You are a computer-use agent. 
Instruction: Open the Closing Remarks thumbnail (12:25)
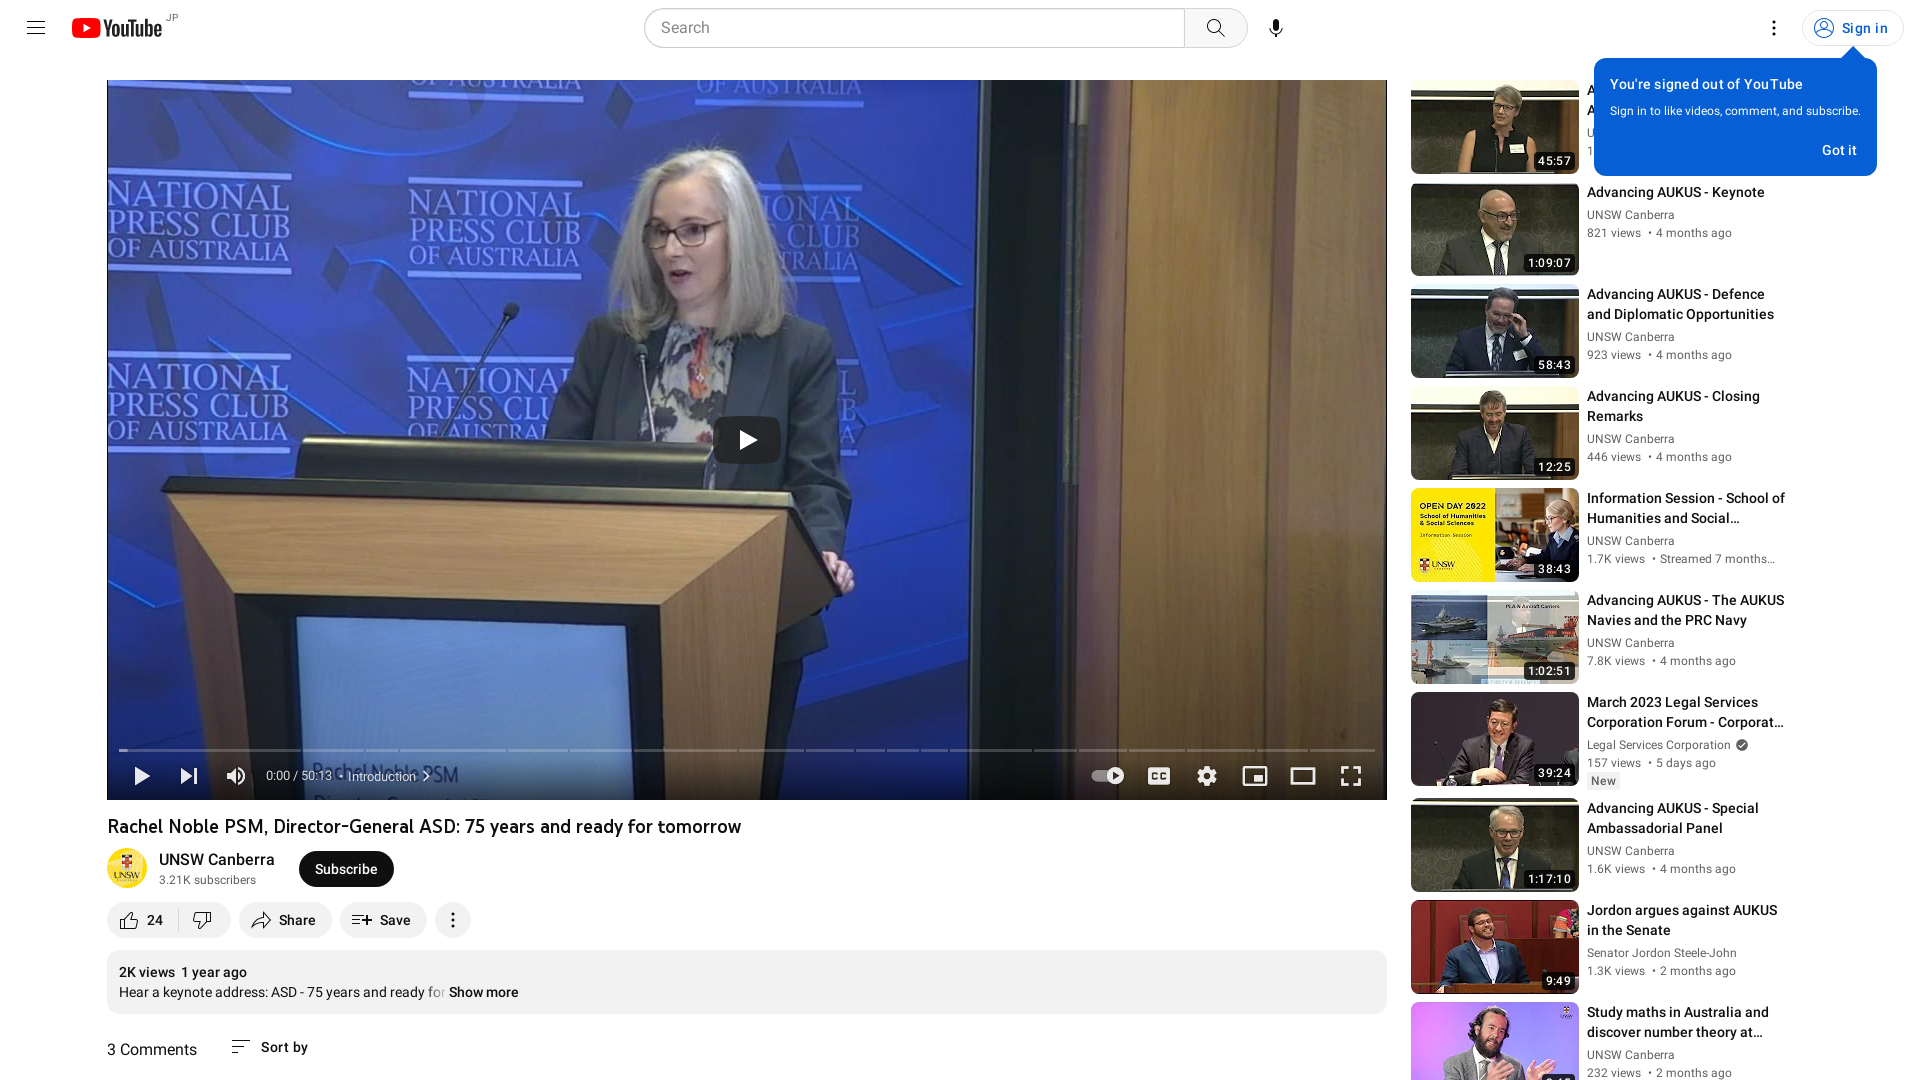(1494, 433)
